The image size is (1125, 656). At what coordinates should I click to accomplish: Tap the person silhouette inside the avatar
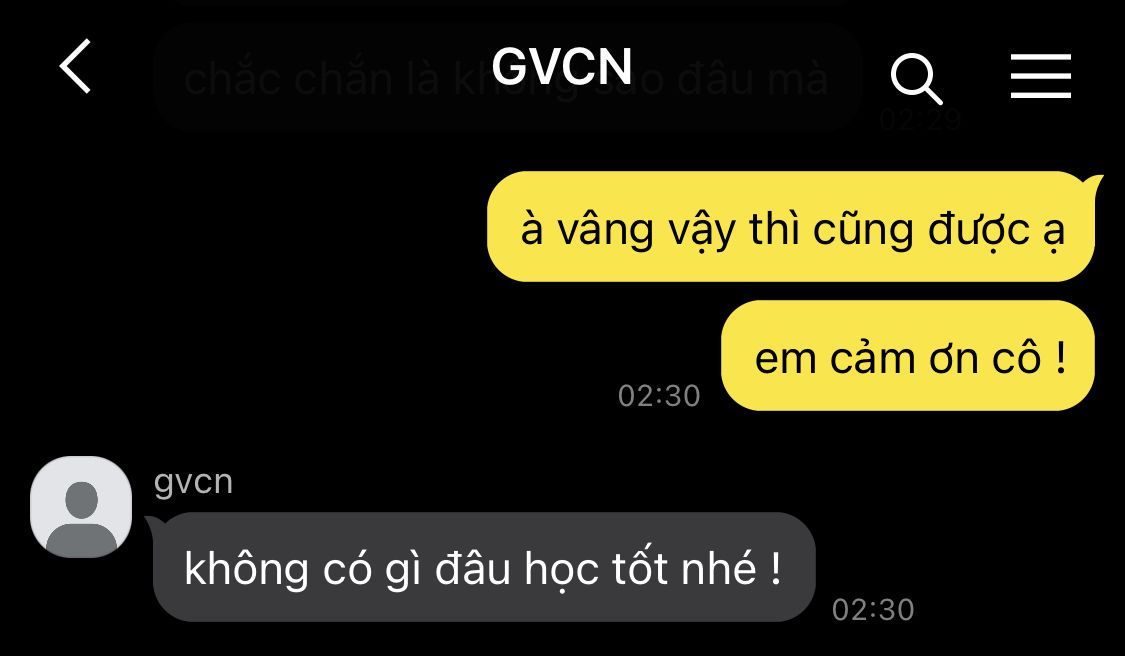(x=81, y=517)
